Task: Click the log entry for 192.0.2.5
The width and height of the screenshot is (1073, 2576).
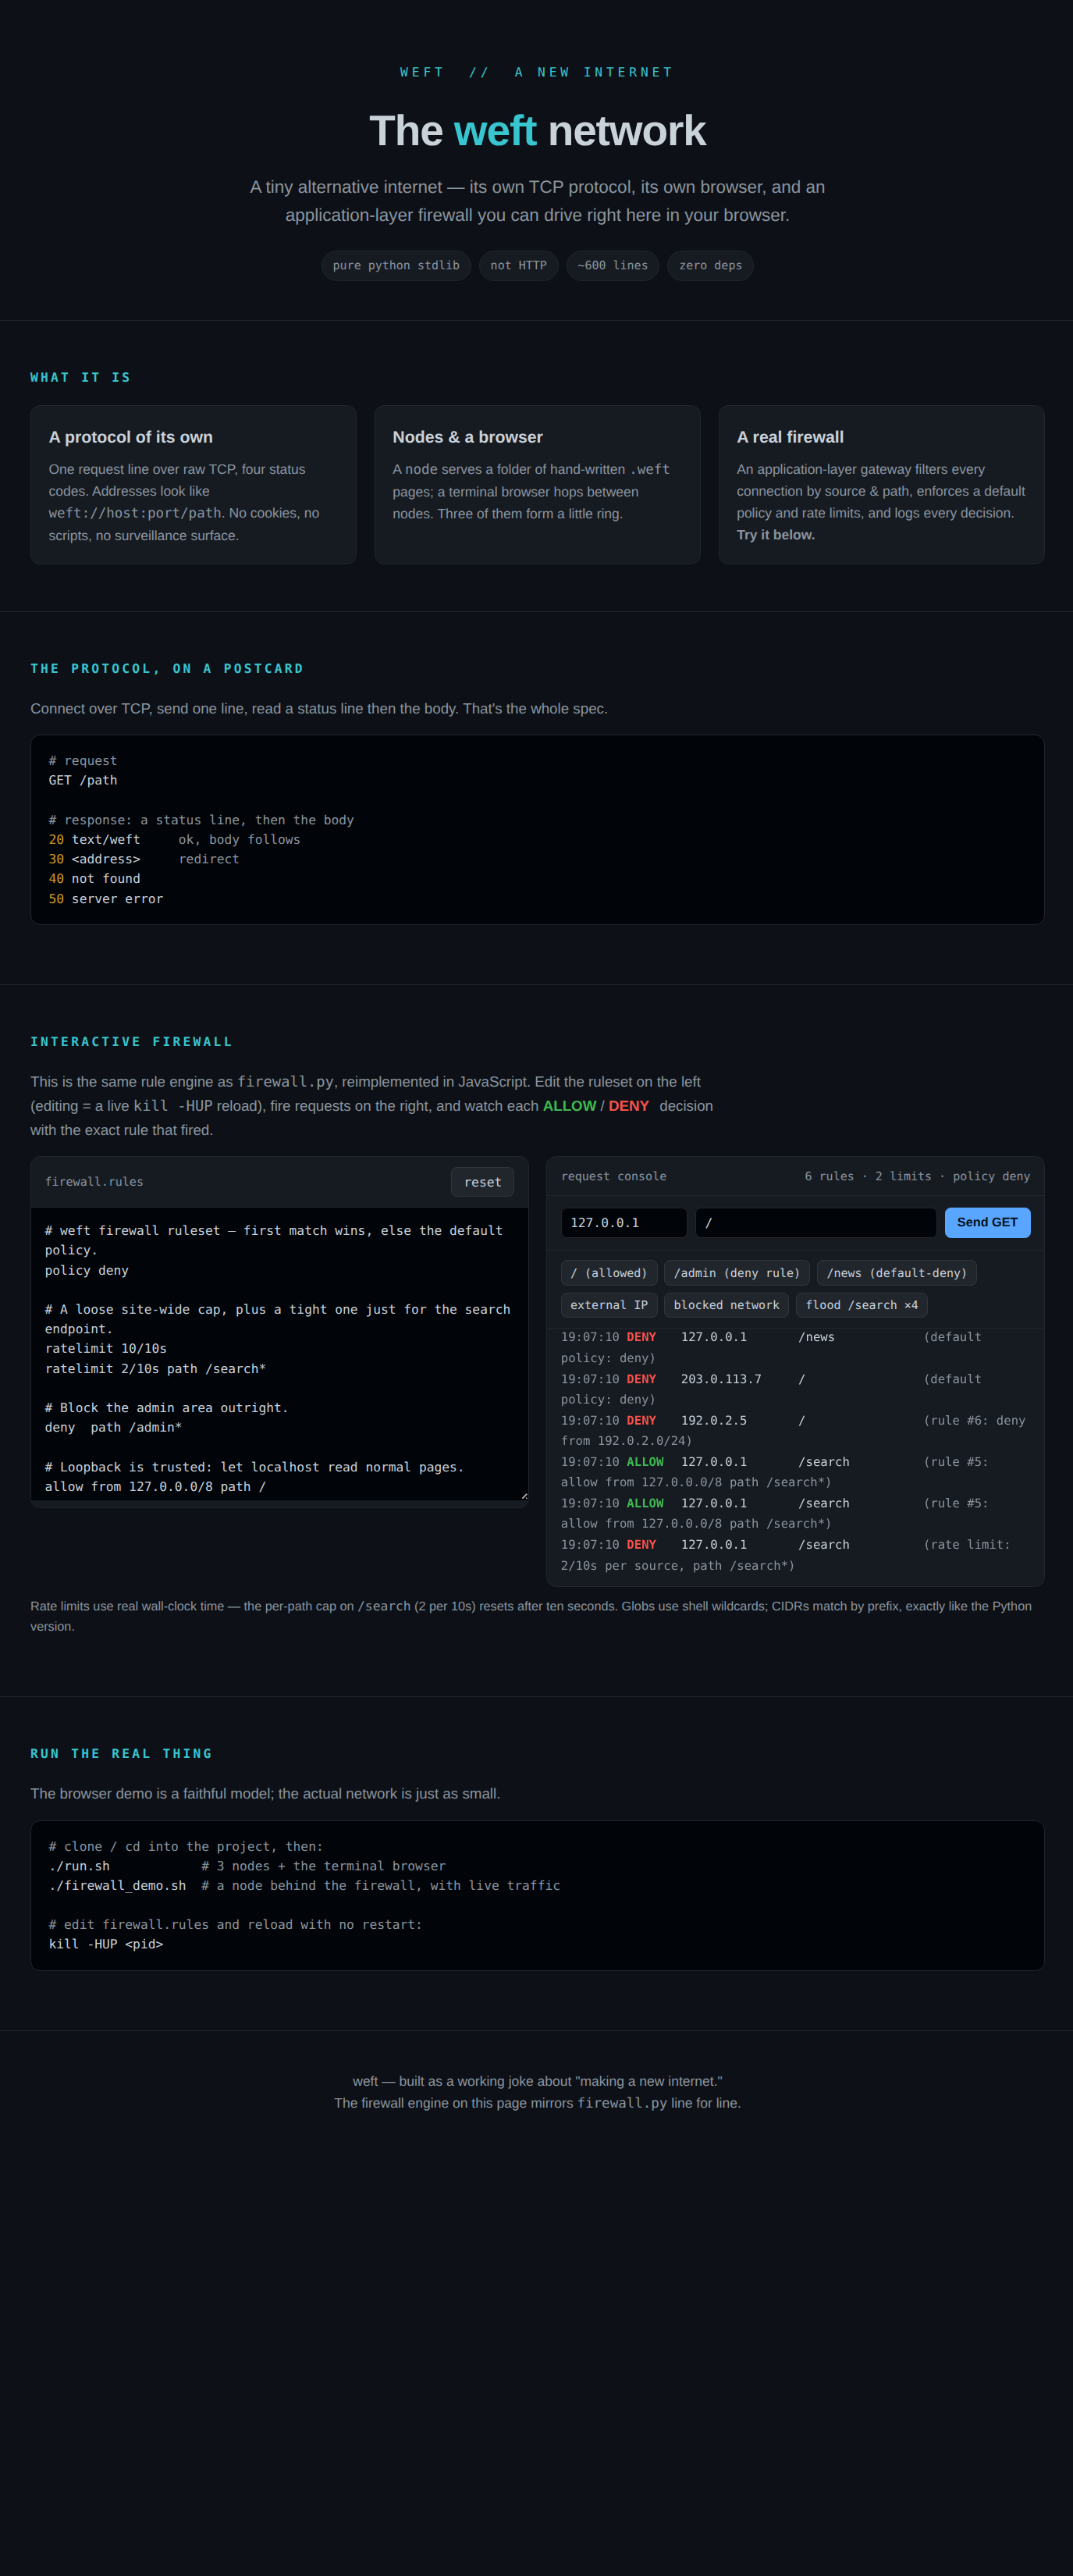Action: [795, 1430]
